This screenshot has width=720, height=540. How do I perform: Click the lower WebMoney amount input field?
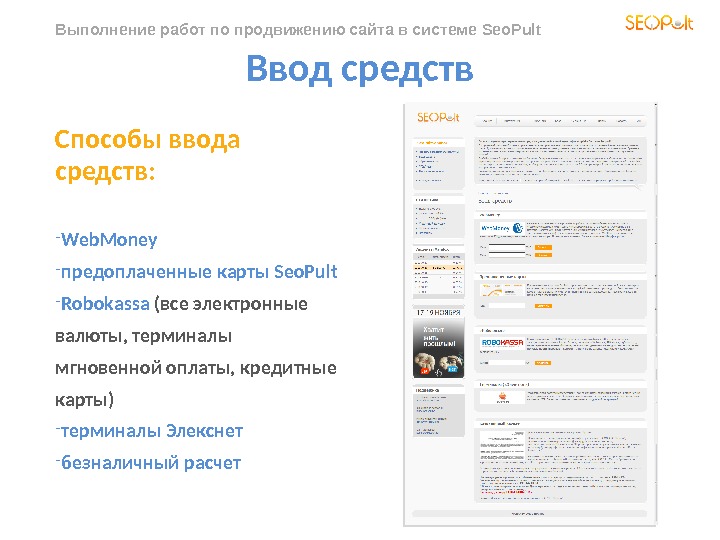click(x=506, y=254)
